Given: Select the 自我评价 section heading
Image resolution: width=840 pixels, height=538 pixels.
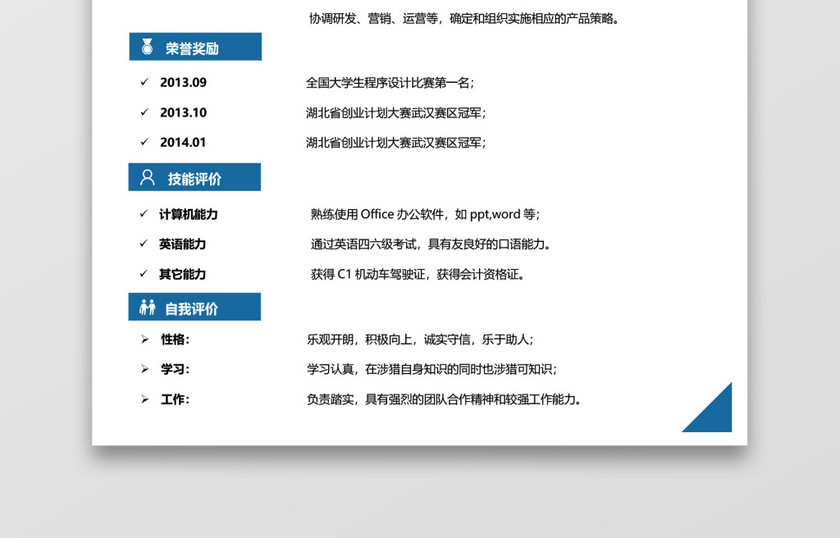Looking at the screenshot, I should [194, 307].
